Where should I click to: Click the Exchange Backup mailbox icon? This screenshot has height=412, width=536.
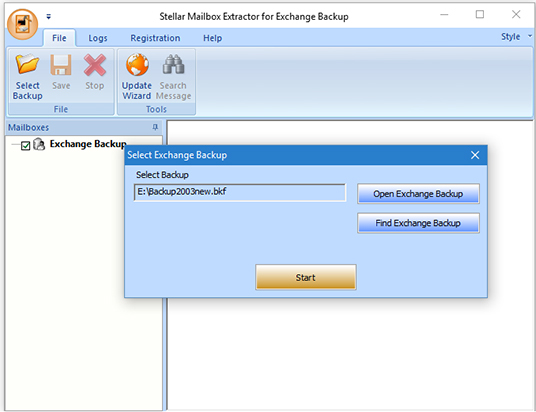point(39,144)
